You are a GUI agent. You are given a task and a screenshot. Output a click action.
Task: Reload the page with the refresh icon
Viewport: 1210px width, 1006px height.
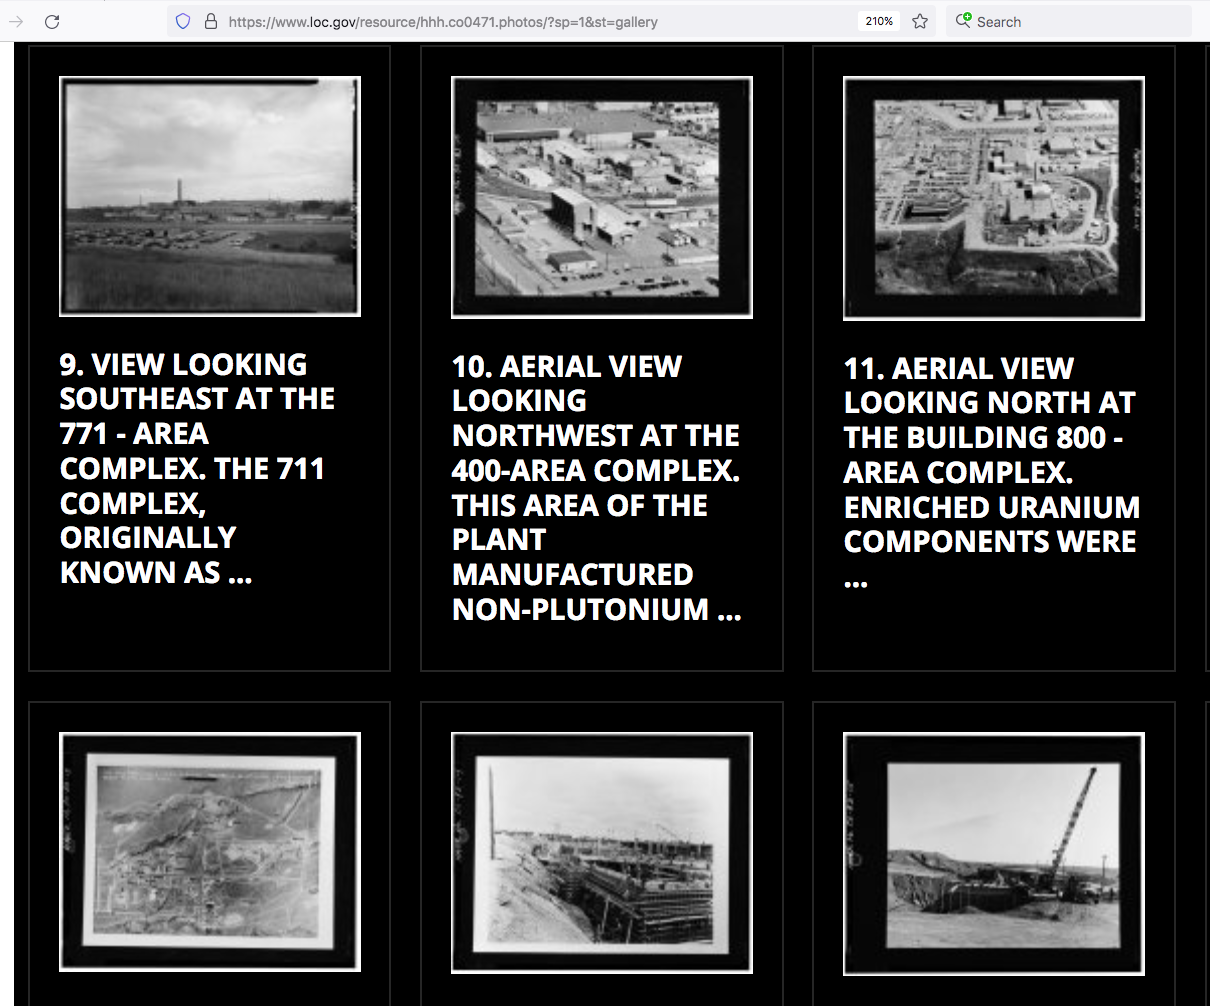tap(52, 21)
